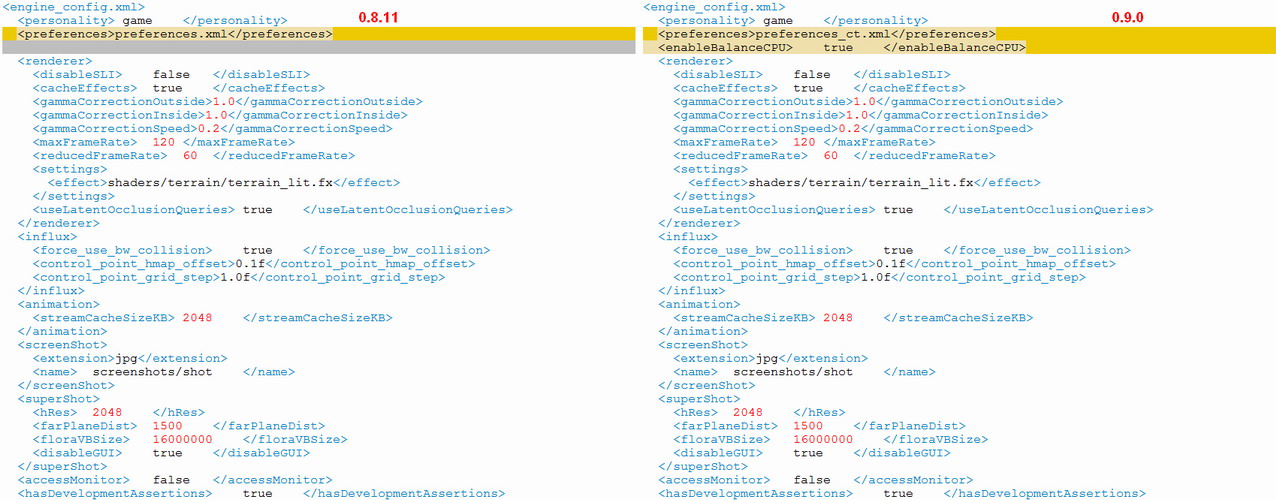The image size is (1276, 500).
Task: Click floraVBSize value 16000000 in right pane
Action: [x=823, y=440]
